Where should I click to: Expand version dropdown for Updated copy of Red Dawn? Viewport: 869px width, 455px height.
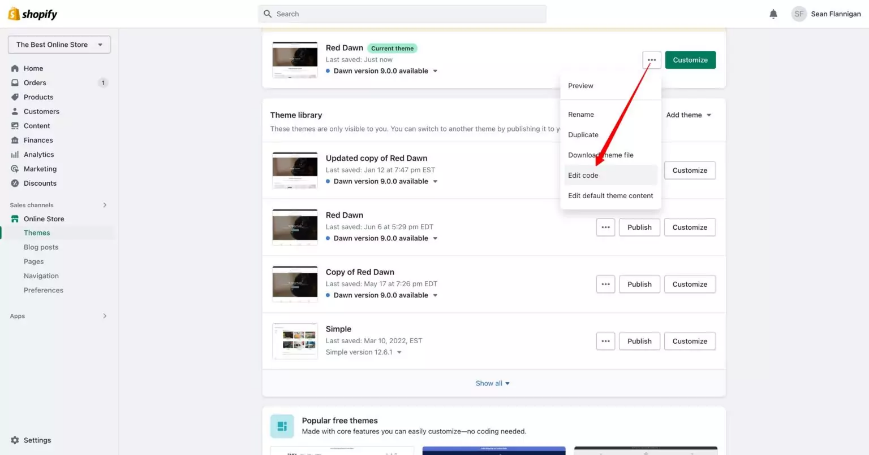[435, 181]
